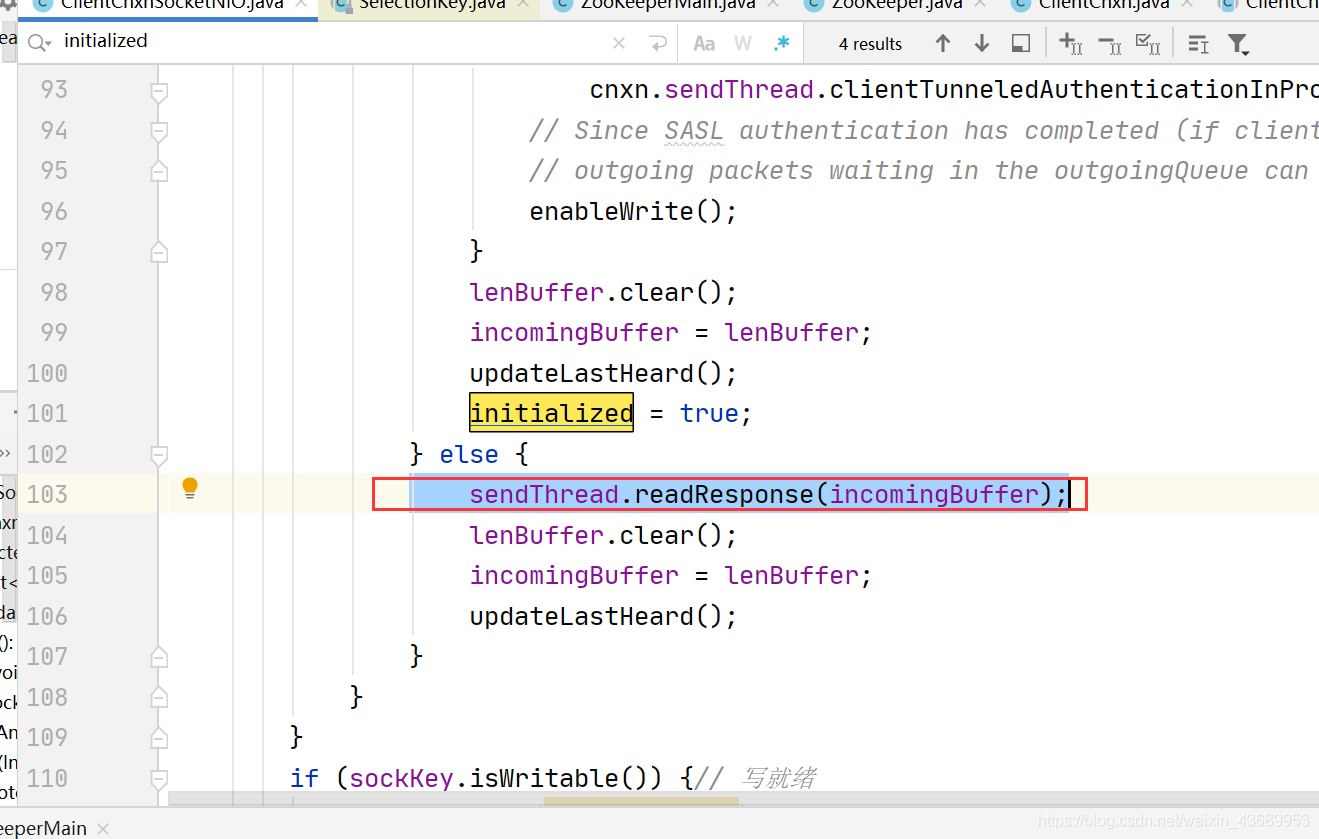This screenshot has width=1319, height=839.
Task: Toggle fold marker on line 93
Action: [x=158, y=92]
